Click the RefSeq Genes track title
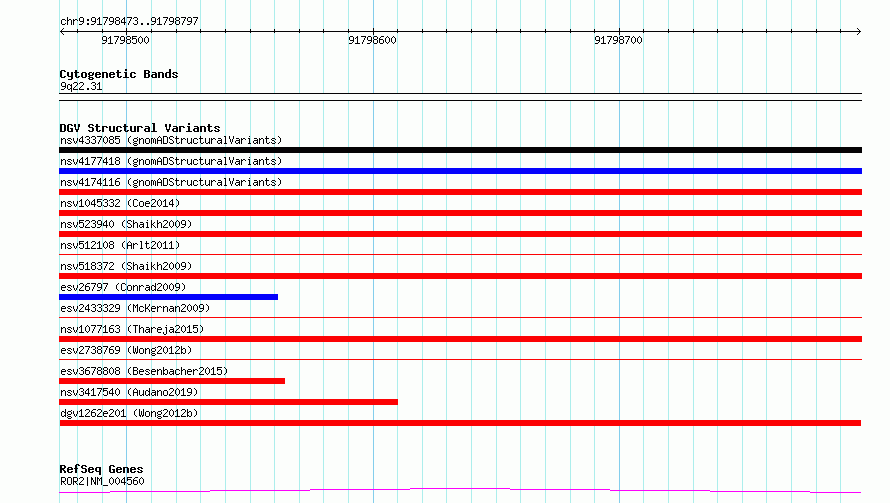 click(x=101, y=469)
